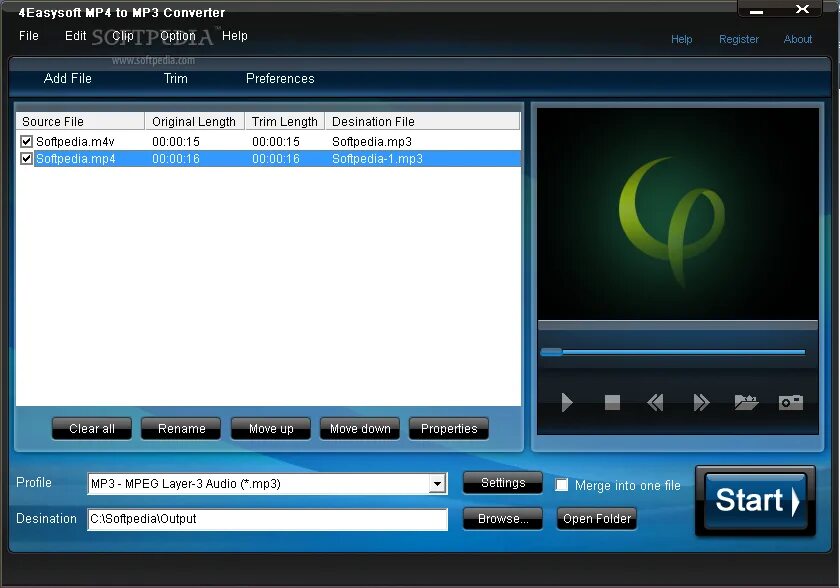Click the Move up button
This screenshot has height=588, width=840.
(x=271, y=428)
